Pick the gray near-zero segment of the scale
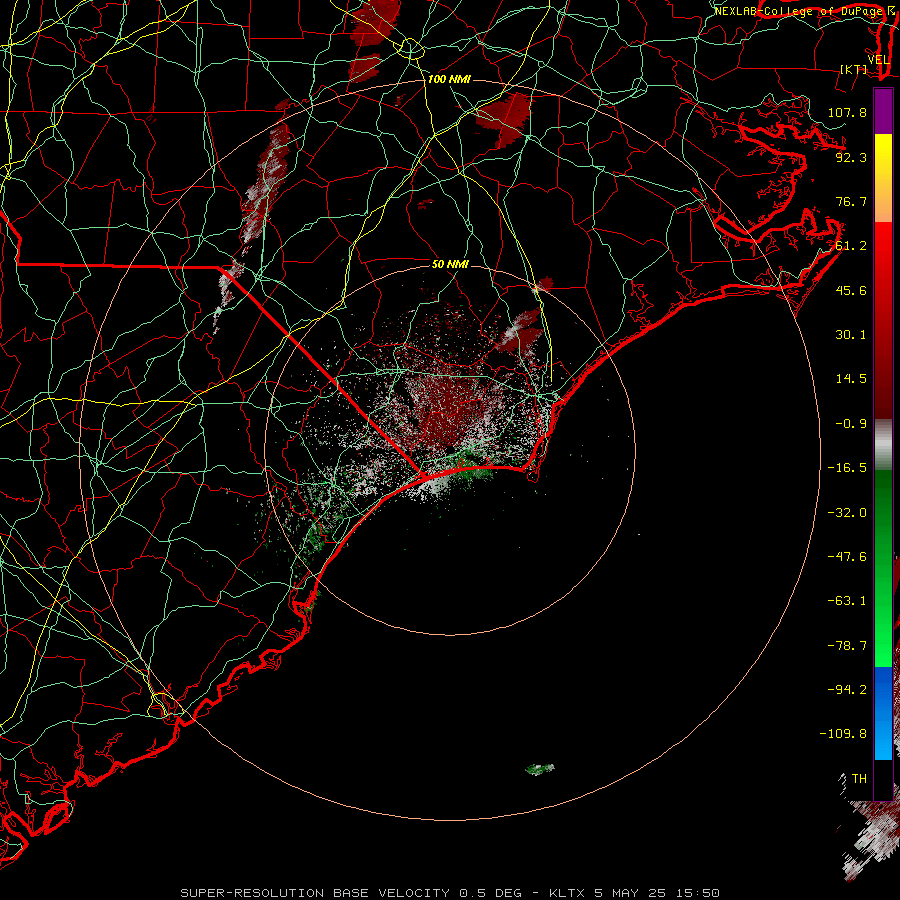Image resolution: width=900 pixels, height=900 pixels. [x=883, y=444]
